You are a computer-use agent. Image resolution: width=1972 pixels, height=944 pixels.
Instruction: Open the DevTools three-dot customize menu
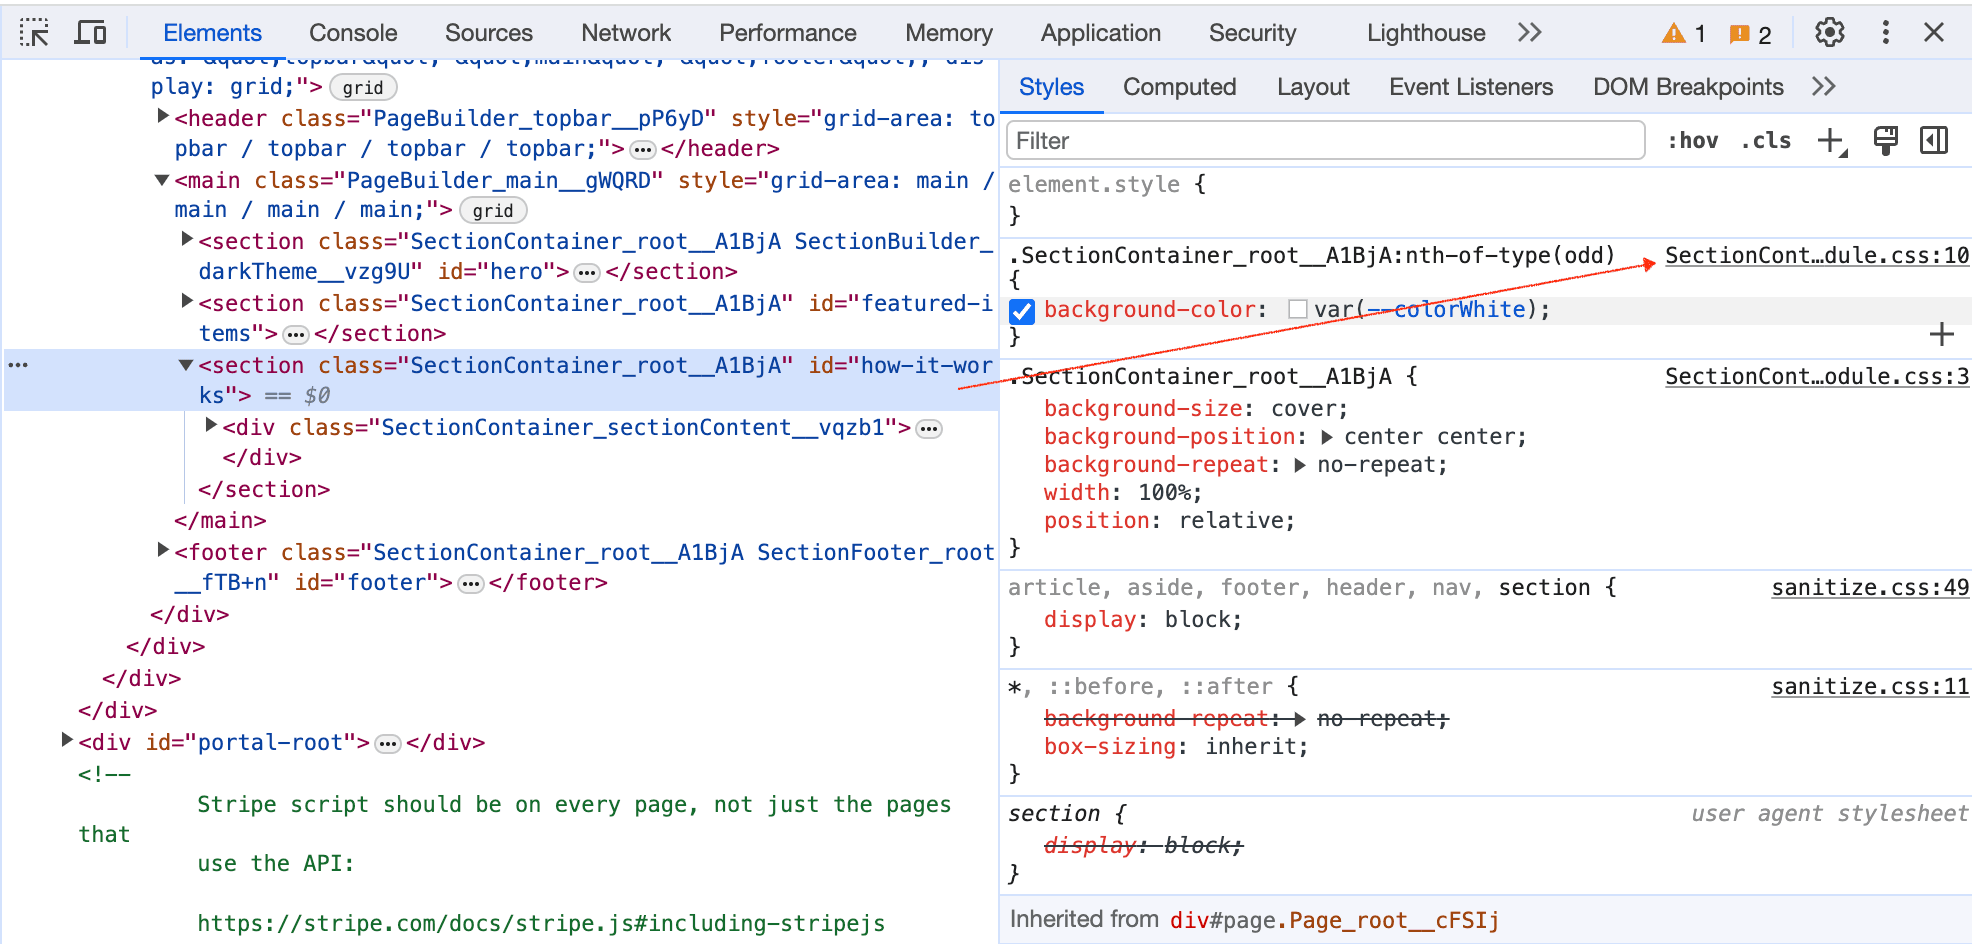1885,33
